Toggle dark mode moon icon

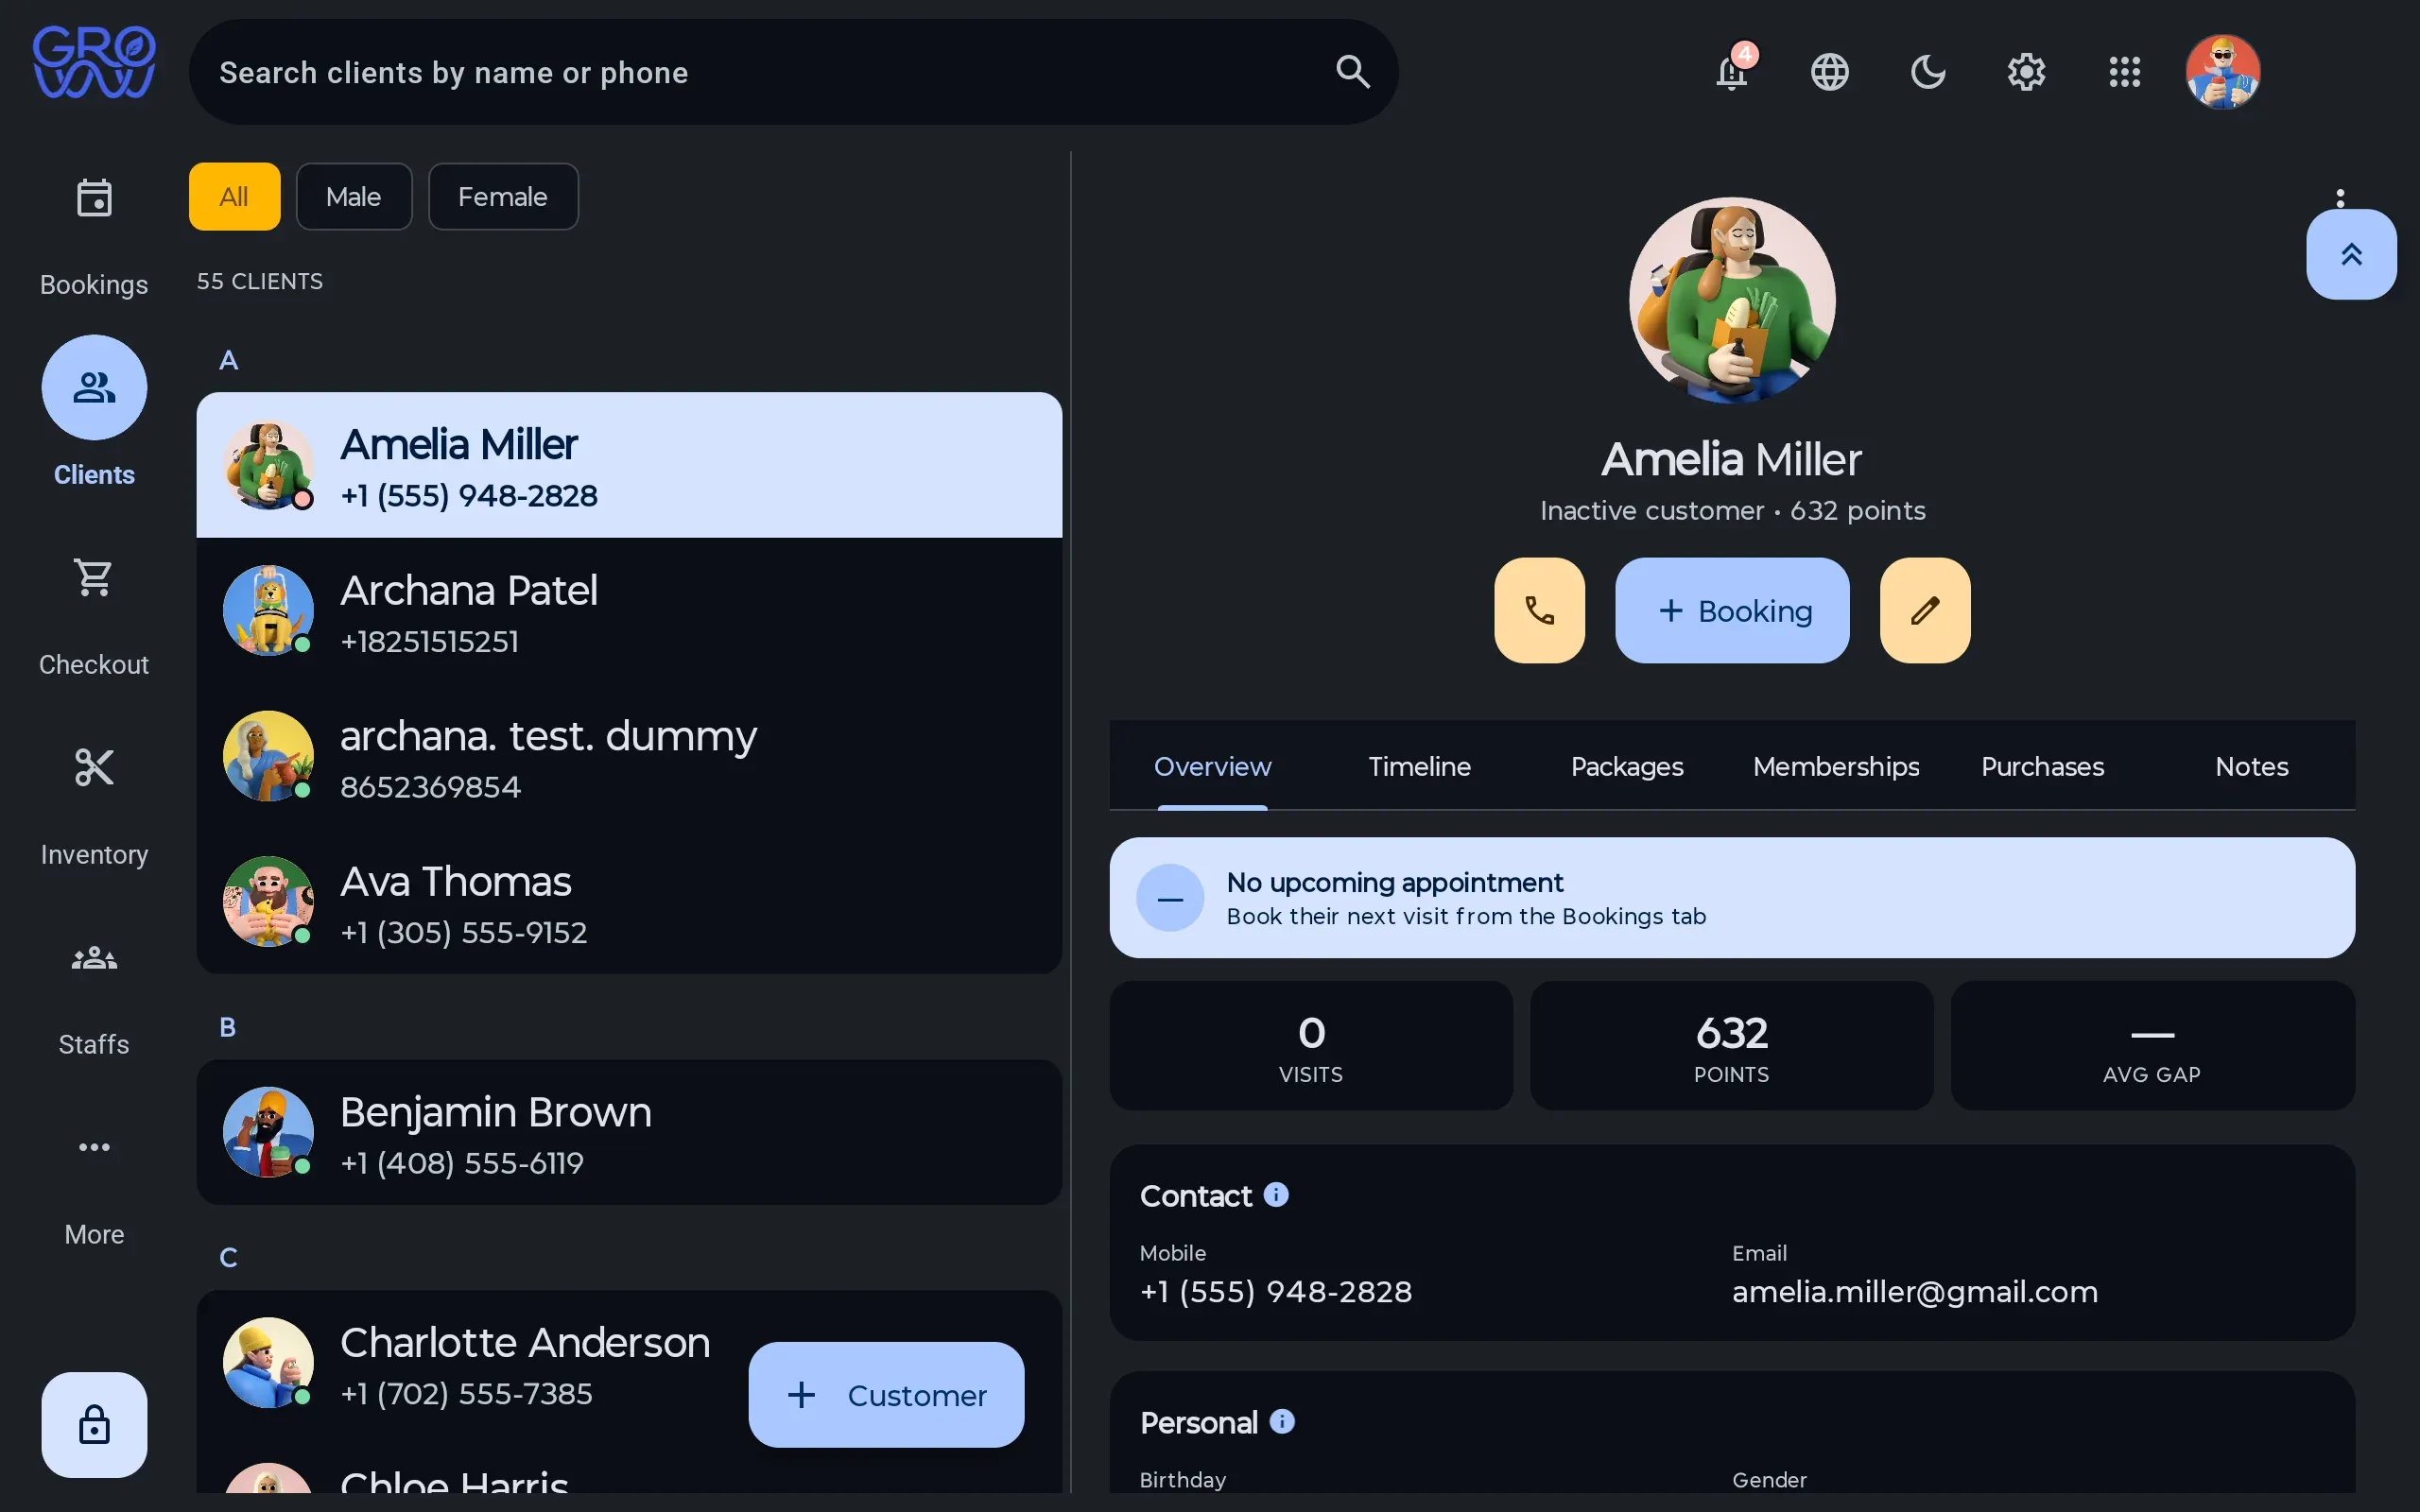[1927, 72]
